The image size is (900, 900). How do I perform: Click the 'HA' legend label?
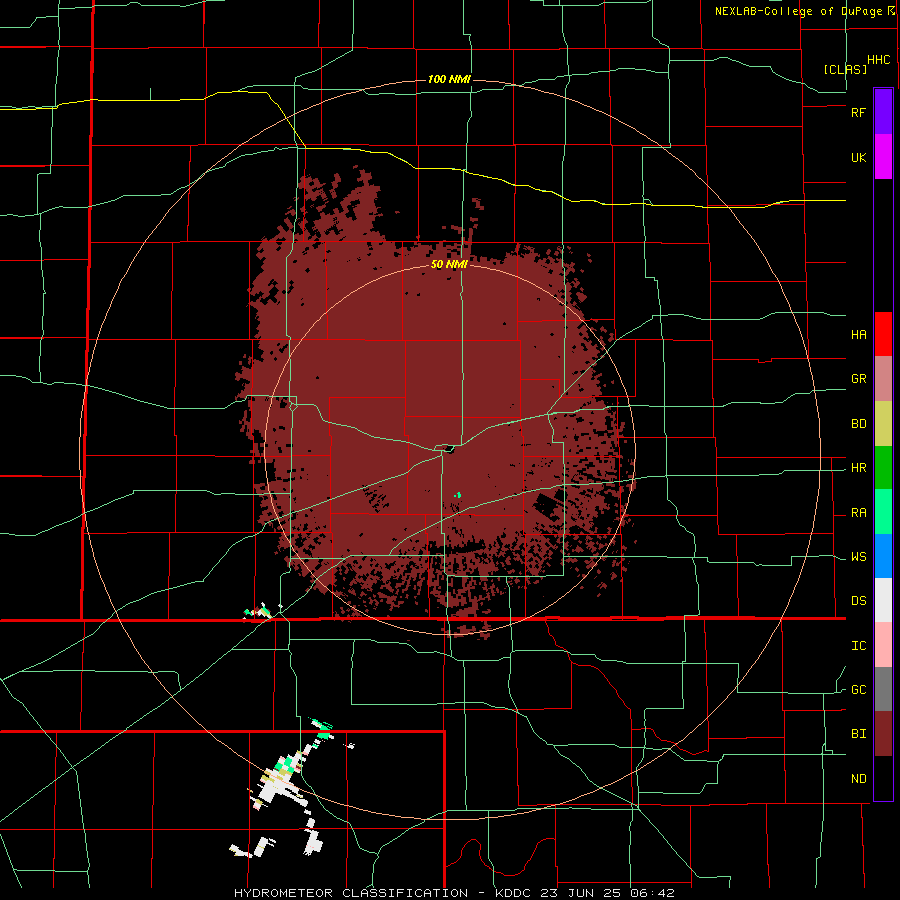click(858, 335)
